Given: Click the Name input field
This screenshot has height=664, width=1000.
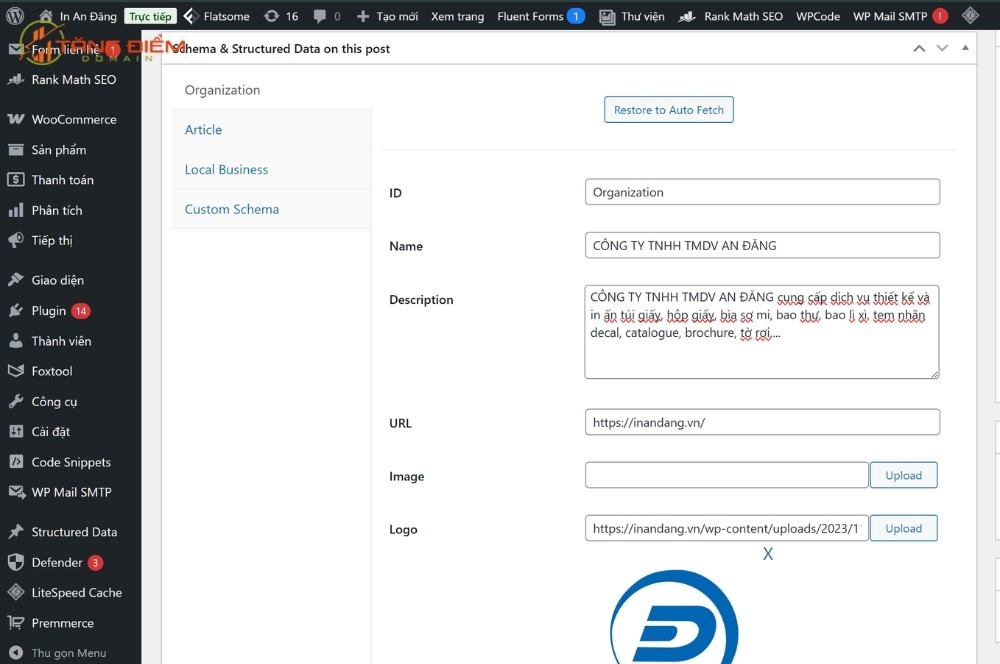Looking at the screenshot, I should click(x=762, y=245).
